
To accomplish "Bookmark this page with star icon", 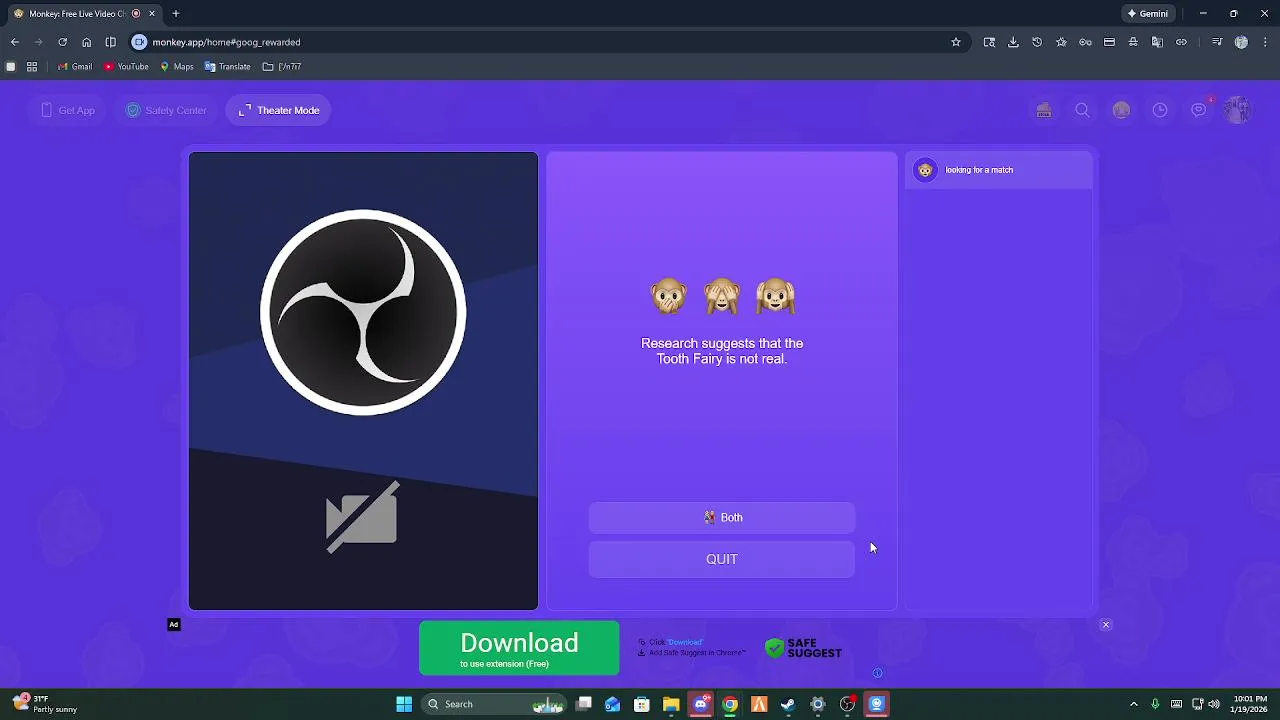I will click(956, 42).
